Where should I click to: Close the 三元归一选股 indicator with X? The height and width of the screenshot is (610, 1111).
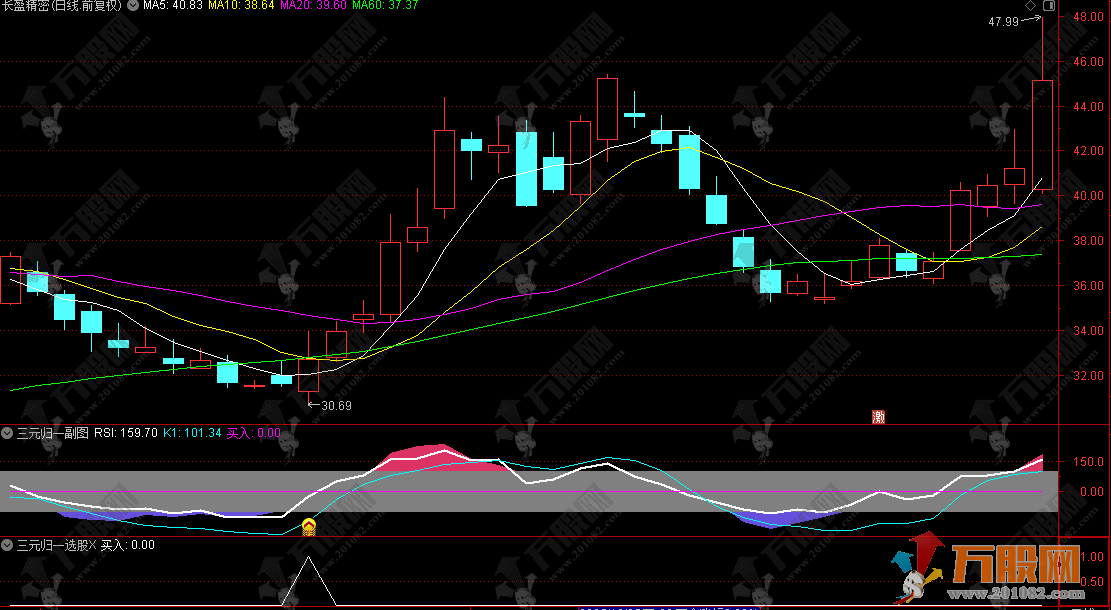point(92,545)
